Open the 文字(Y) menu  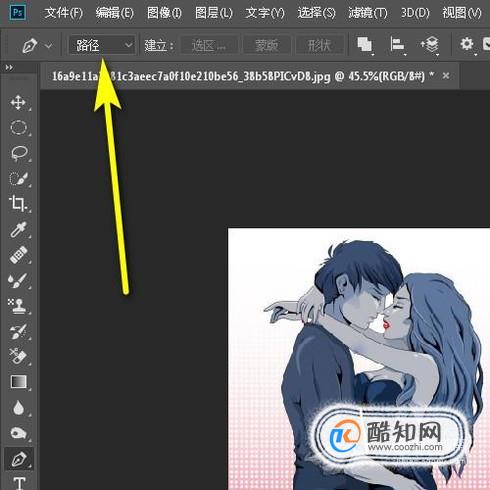(265, 13)
